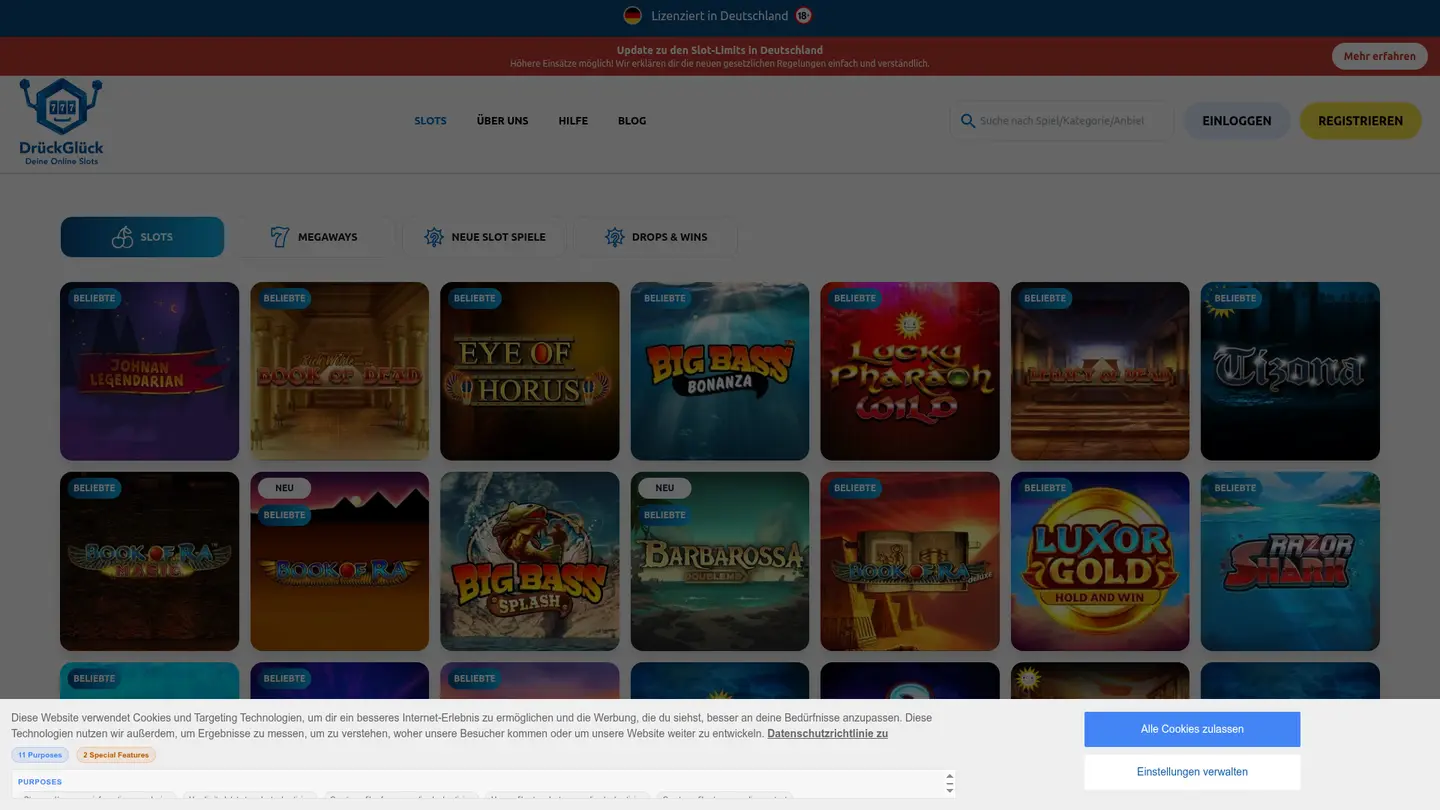1440x810 pixels.
Task: Click the Neue Slot Spiele badge icon
Action: 434,237
